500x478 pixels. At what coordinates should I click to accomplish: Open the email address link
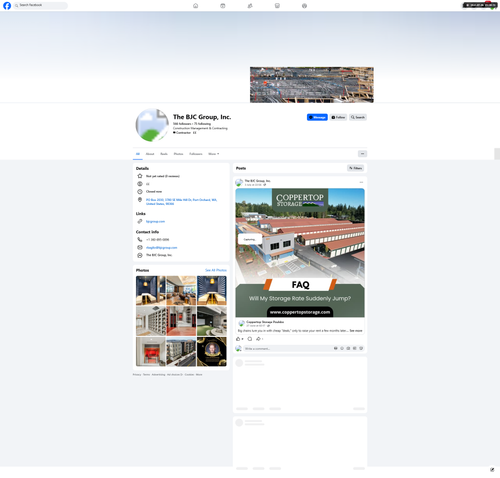click(161, 247)
